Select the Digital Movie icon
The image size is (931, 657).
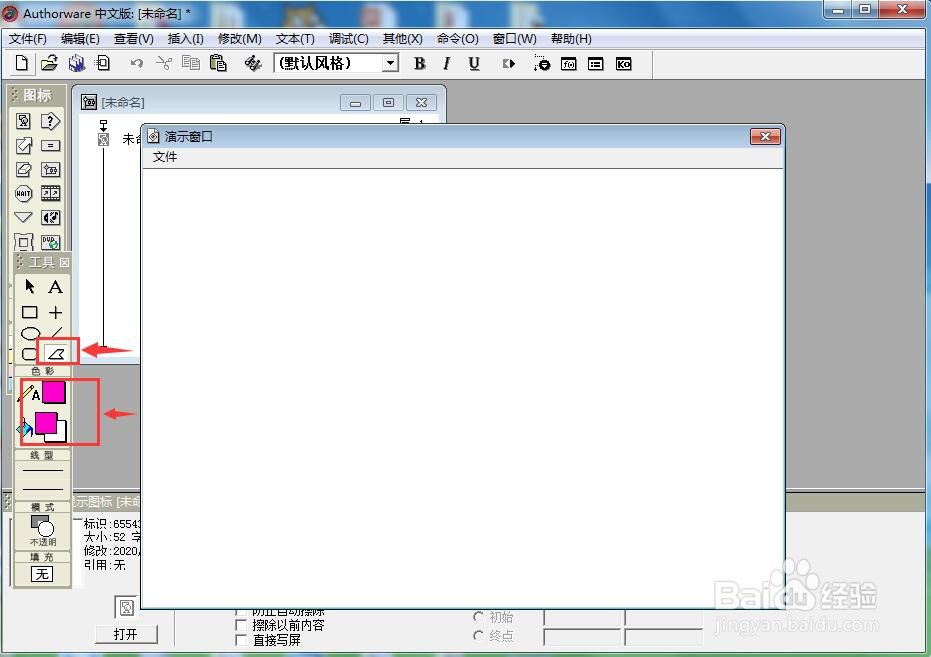50,193
